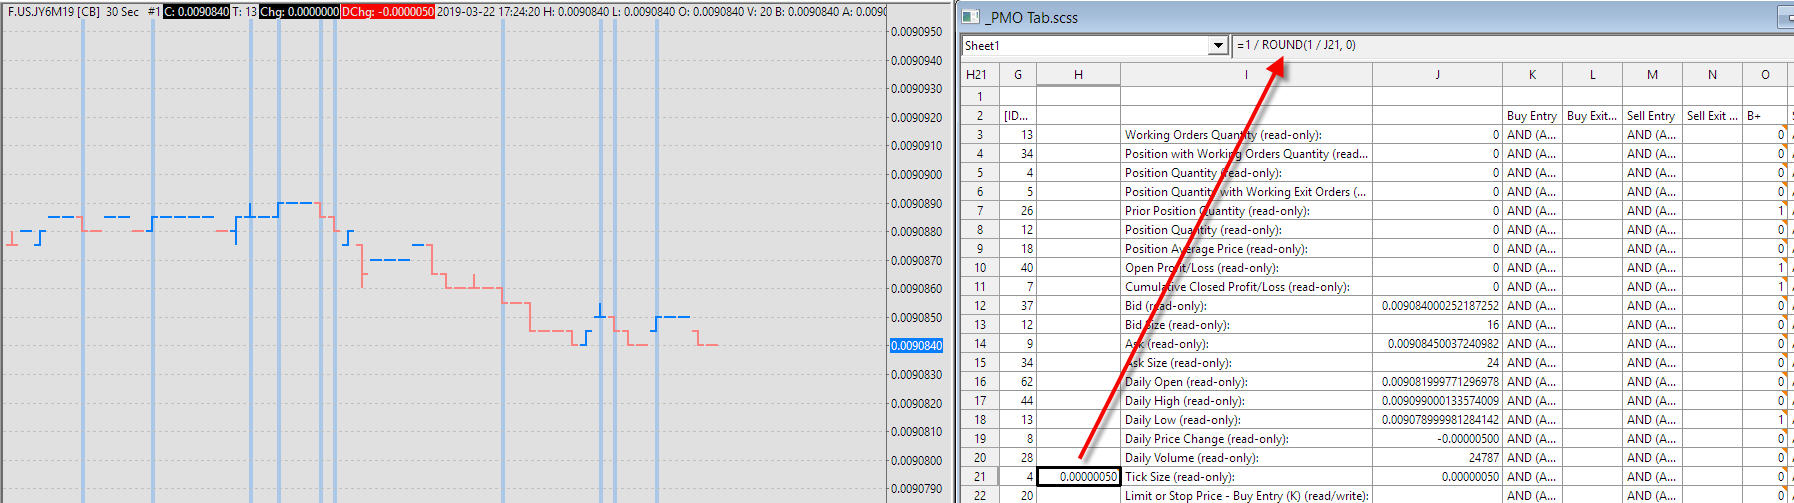
Task: Select row 21 header
Action: 980,477
